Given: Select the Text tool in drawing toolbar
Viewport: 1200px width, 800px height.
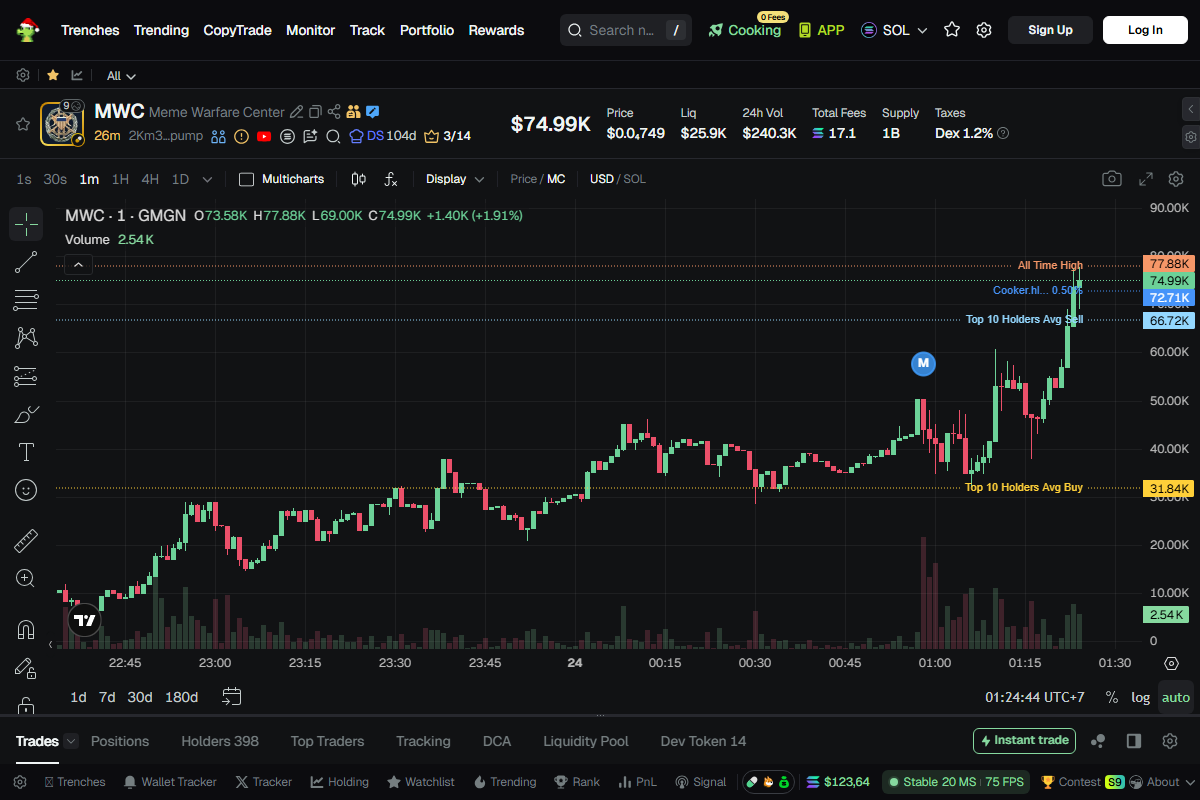Looking at the screenshot, I should pyautogui.click(x=26, y=452).
